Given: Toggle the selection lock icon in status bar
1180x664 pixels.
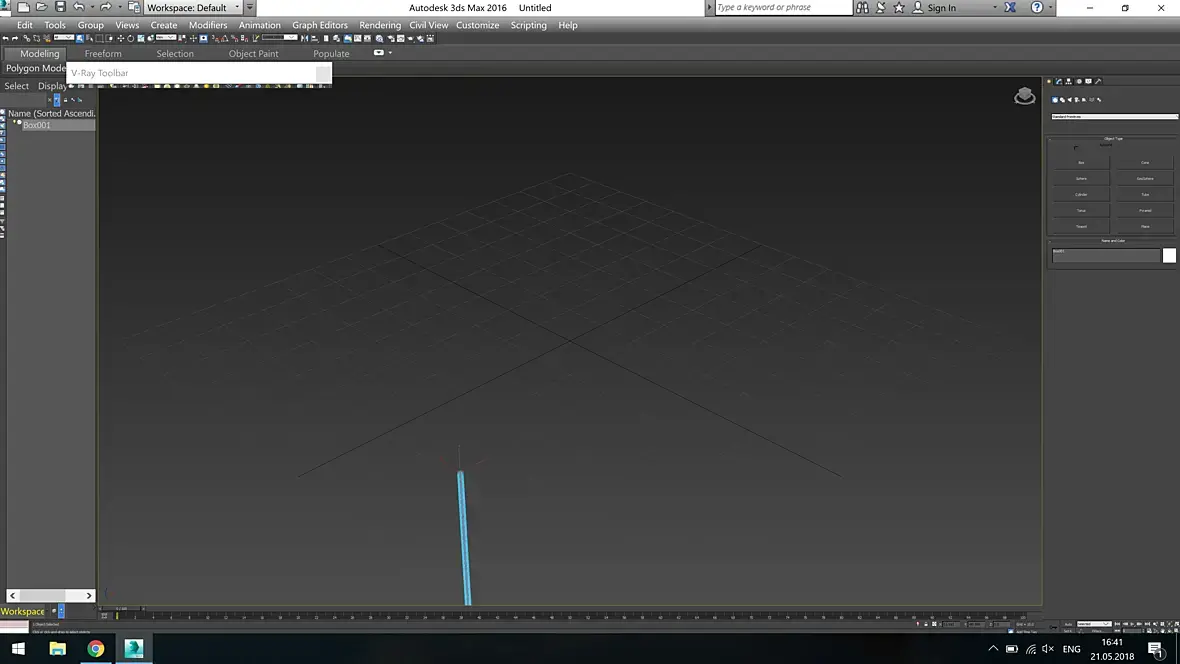Looking at the screenshot, I should point(926,624).
